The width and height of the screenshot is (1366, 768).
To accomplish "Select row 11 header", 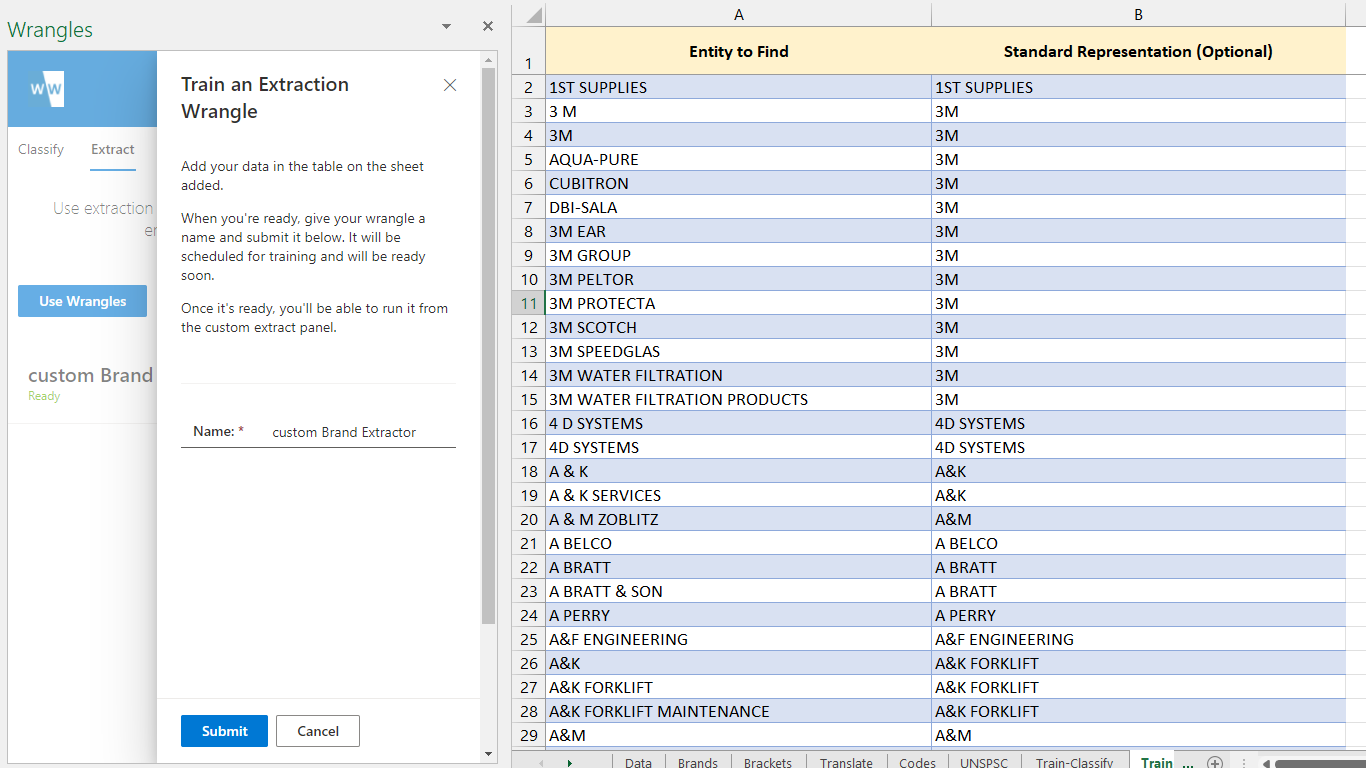I will [528, 303].
